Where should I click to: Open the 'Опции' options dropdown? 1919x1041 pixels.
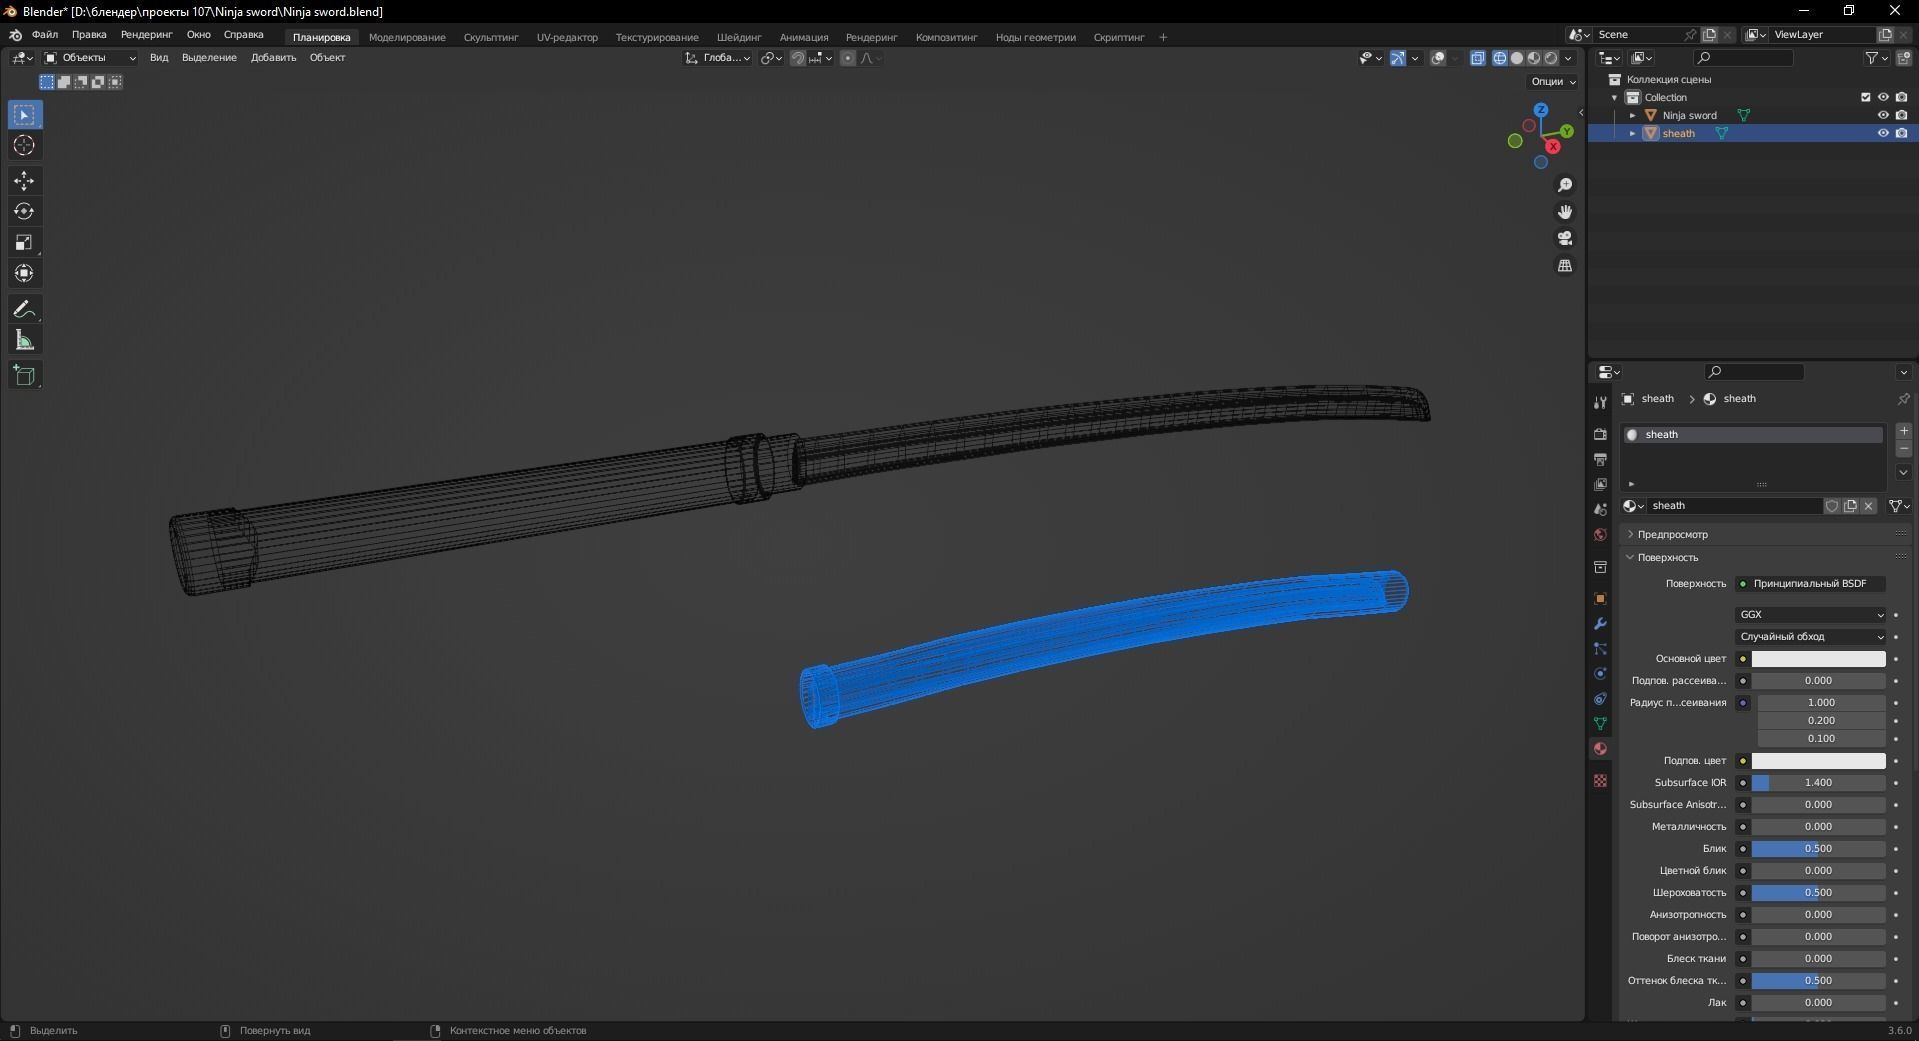click(x=1552, y=82)
